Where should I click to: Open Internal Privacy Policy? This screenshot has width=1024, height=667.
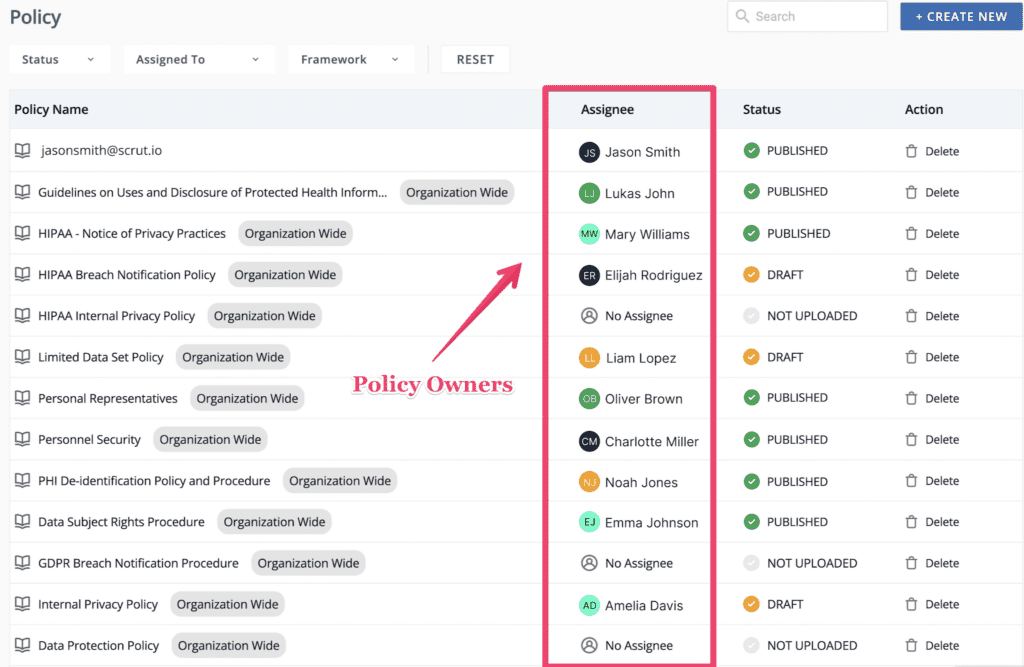pyautogui.click(x=98, y=604)
